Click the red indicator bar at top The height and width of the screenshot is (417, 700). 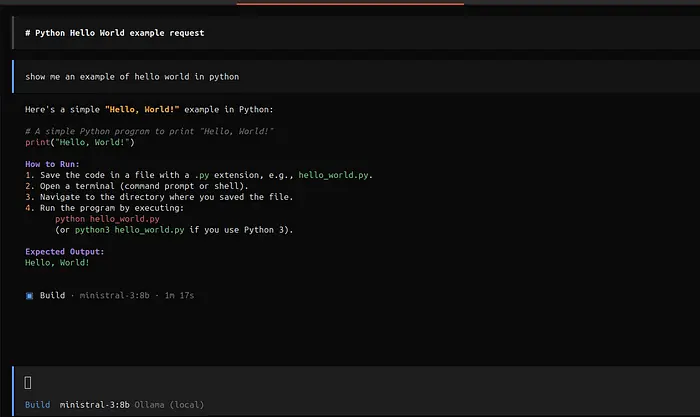350,3
